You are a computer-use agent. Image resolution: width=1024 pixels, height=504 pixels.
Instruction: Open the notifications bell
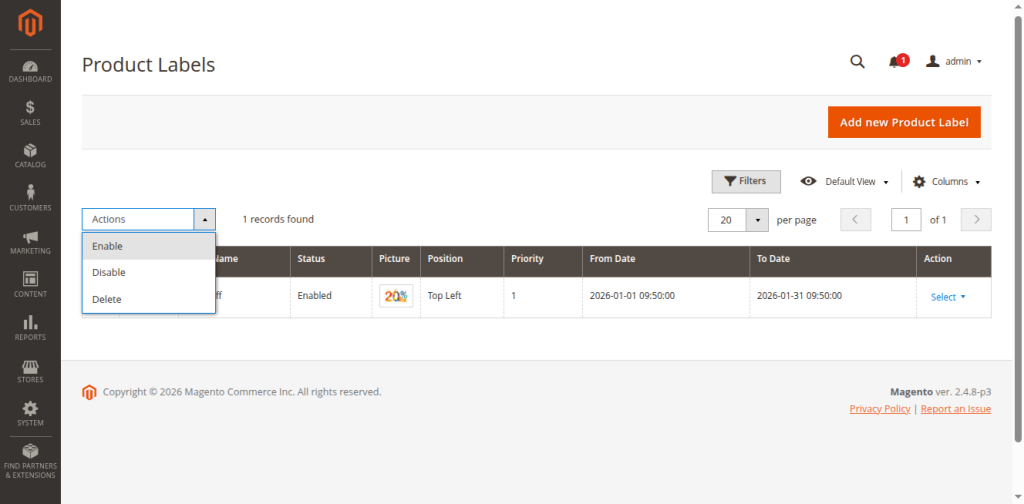point(895,62)
